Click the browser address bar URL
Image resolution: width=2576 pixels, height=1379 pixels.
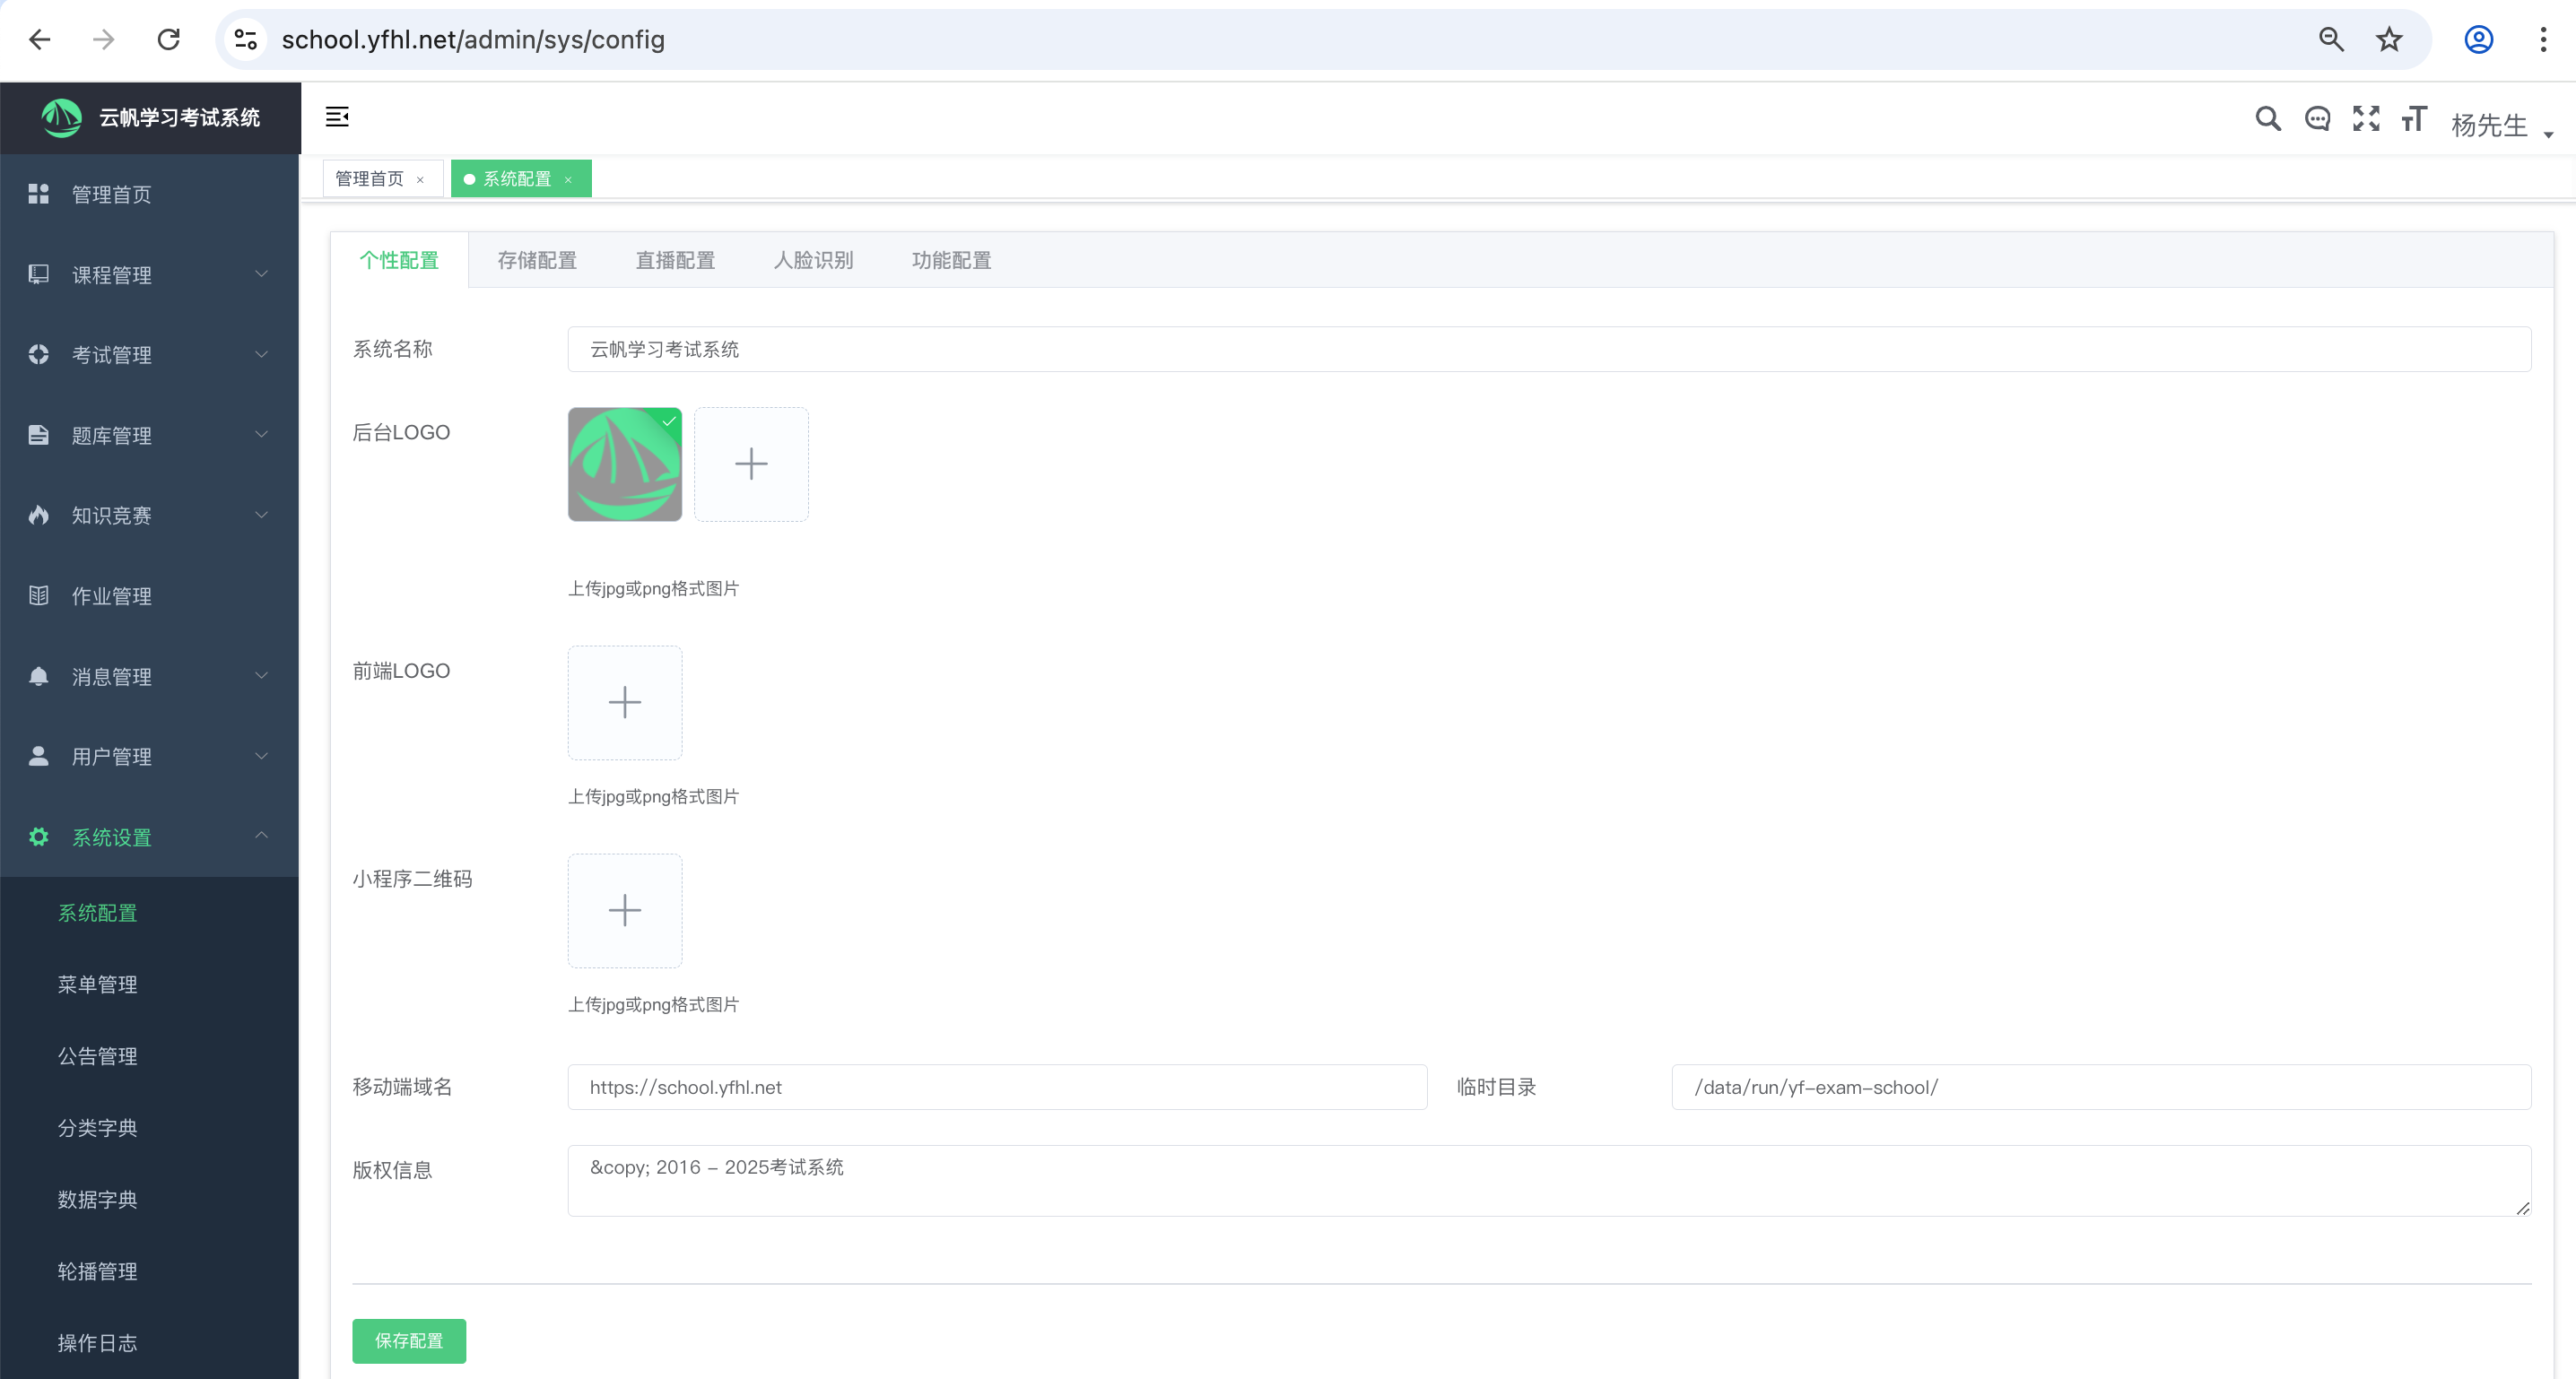click(x=473, y=39)
